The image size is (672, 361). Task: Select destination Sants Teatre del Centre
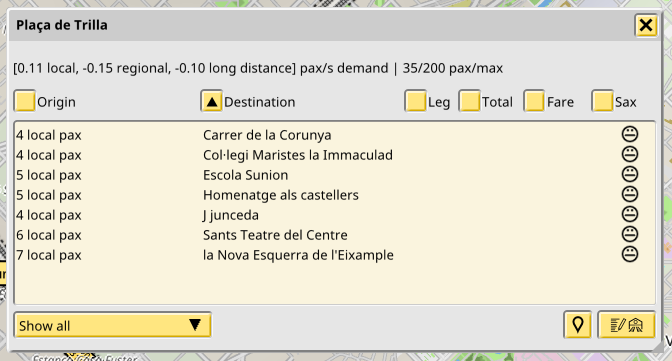point(275,235)
